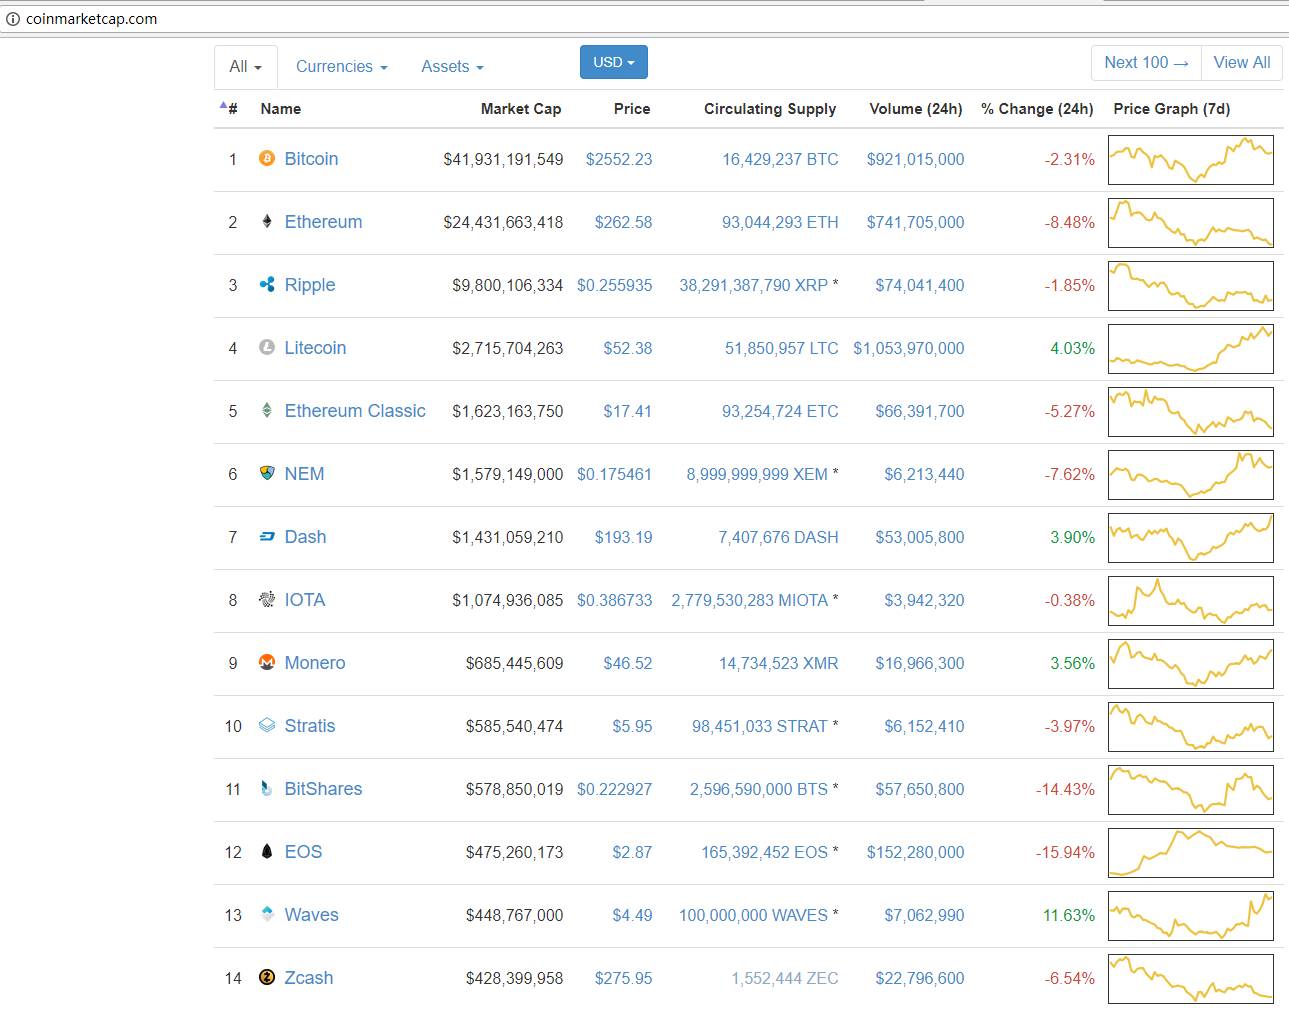Expand the Assets dropdown menu

pos(453,66)
